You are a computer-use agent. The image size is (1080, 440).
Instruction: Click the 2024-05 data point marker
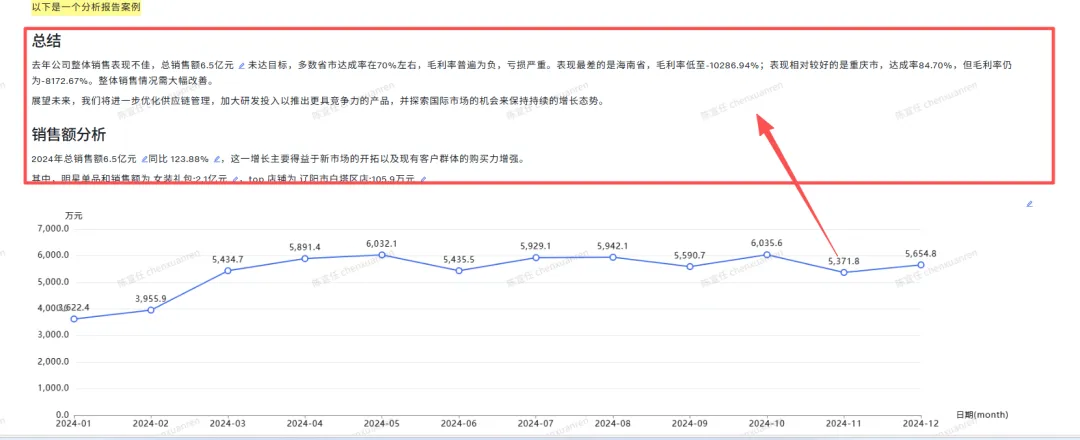click(x=382, y=255)
